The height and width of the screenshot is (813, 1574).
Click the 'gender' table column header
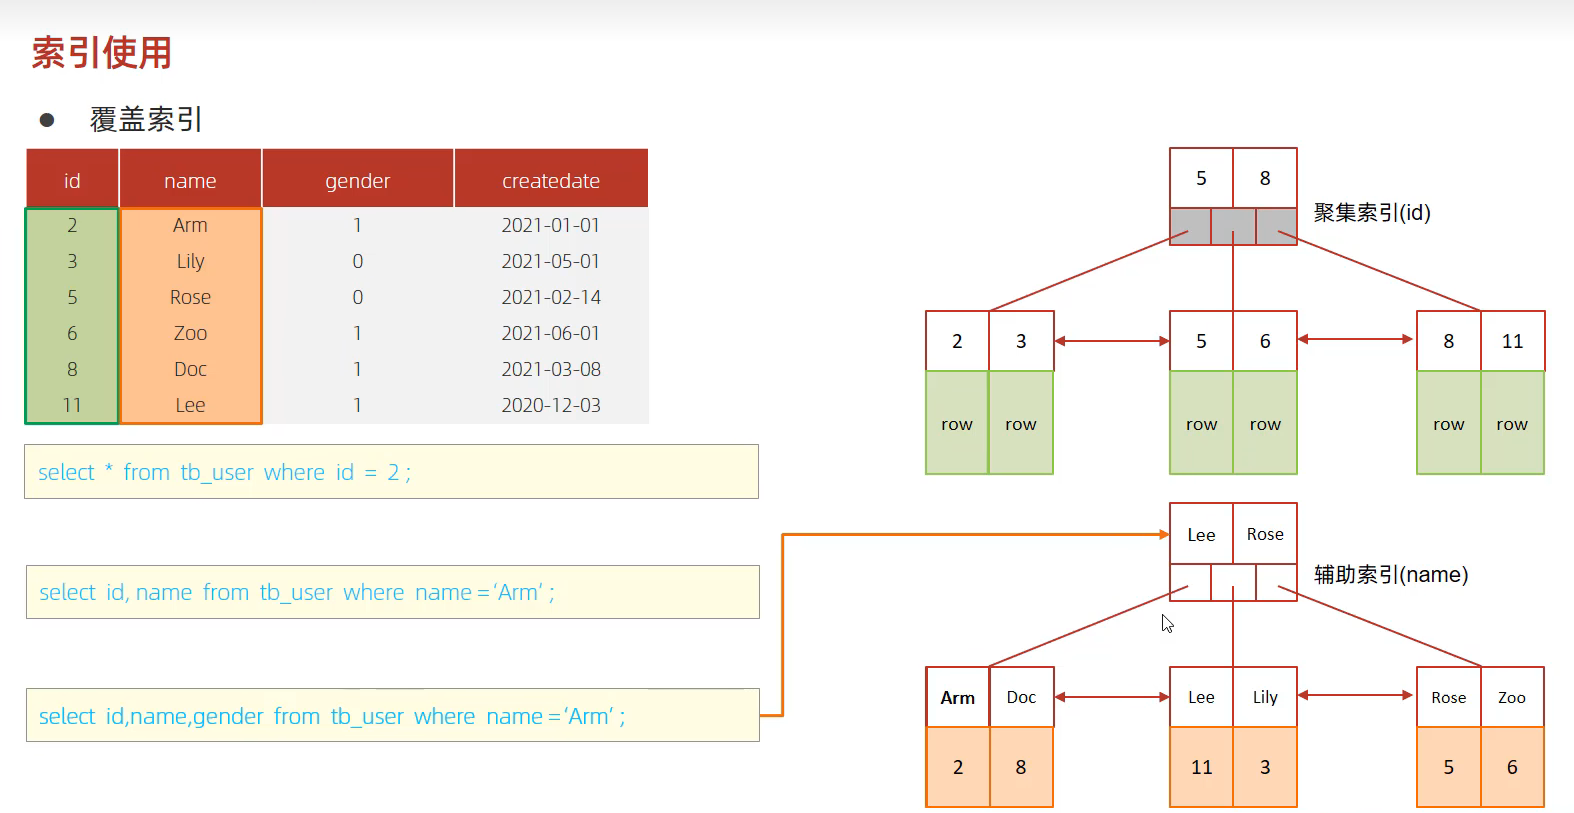357,180
